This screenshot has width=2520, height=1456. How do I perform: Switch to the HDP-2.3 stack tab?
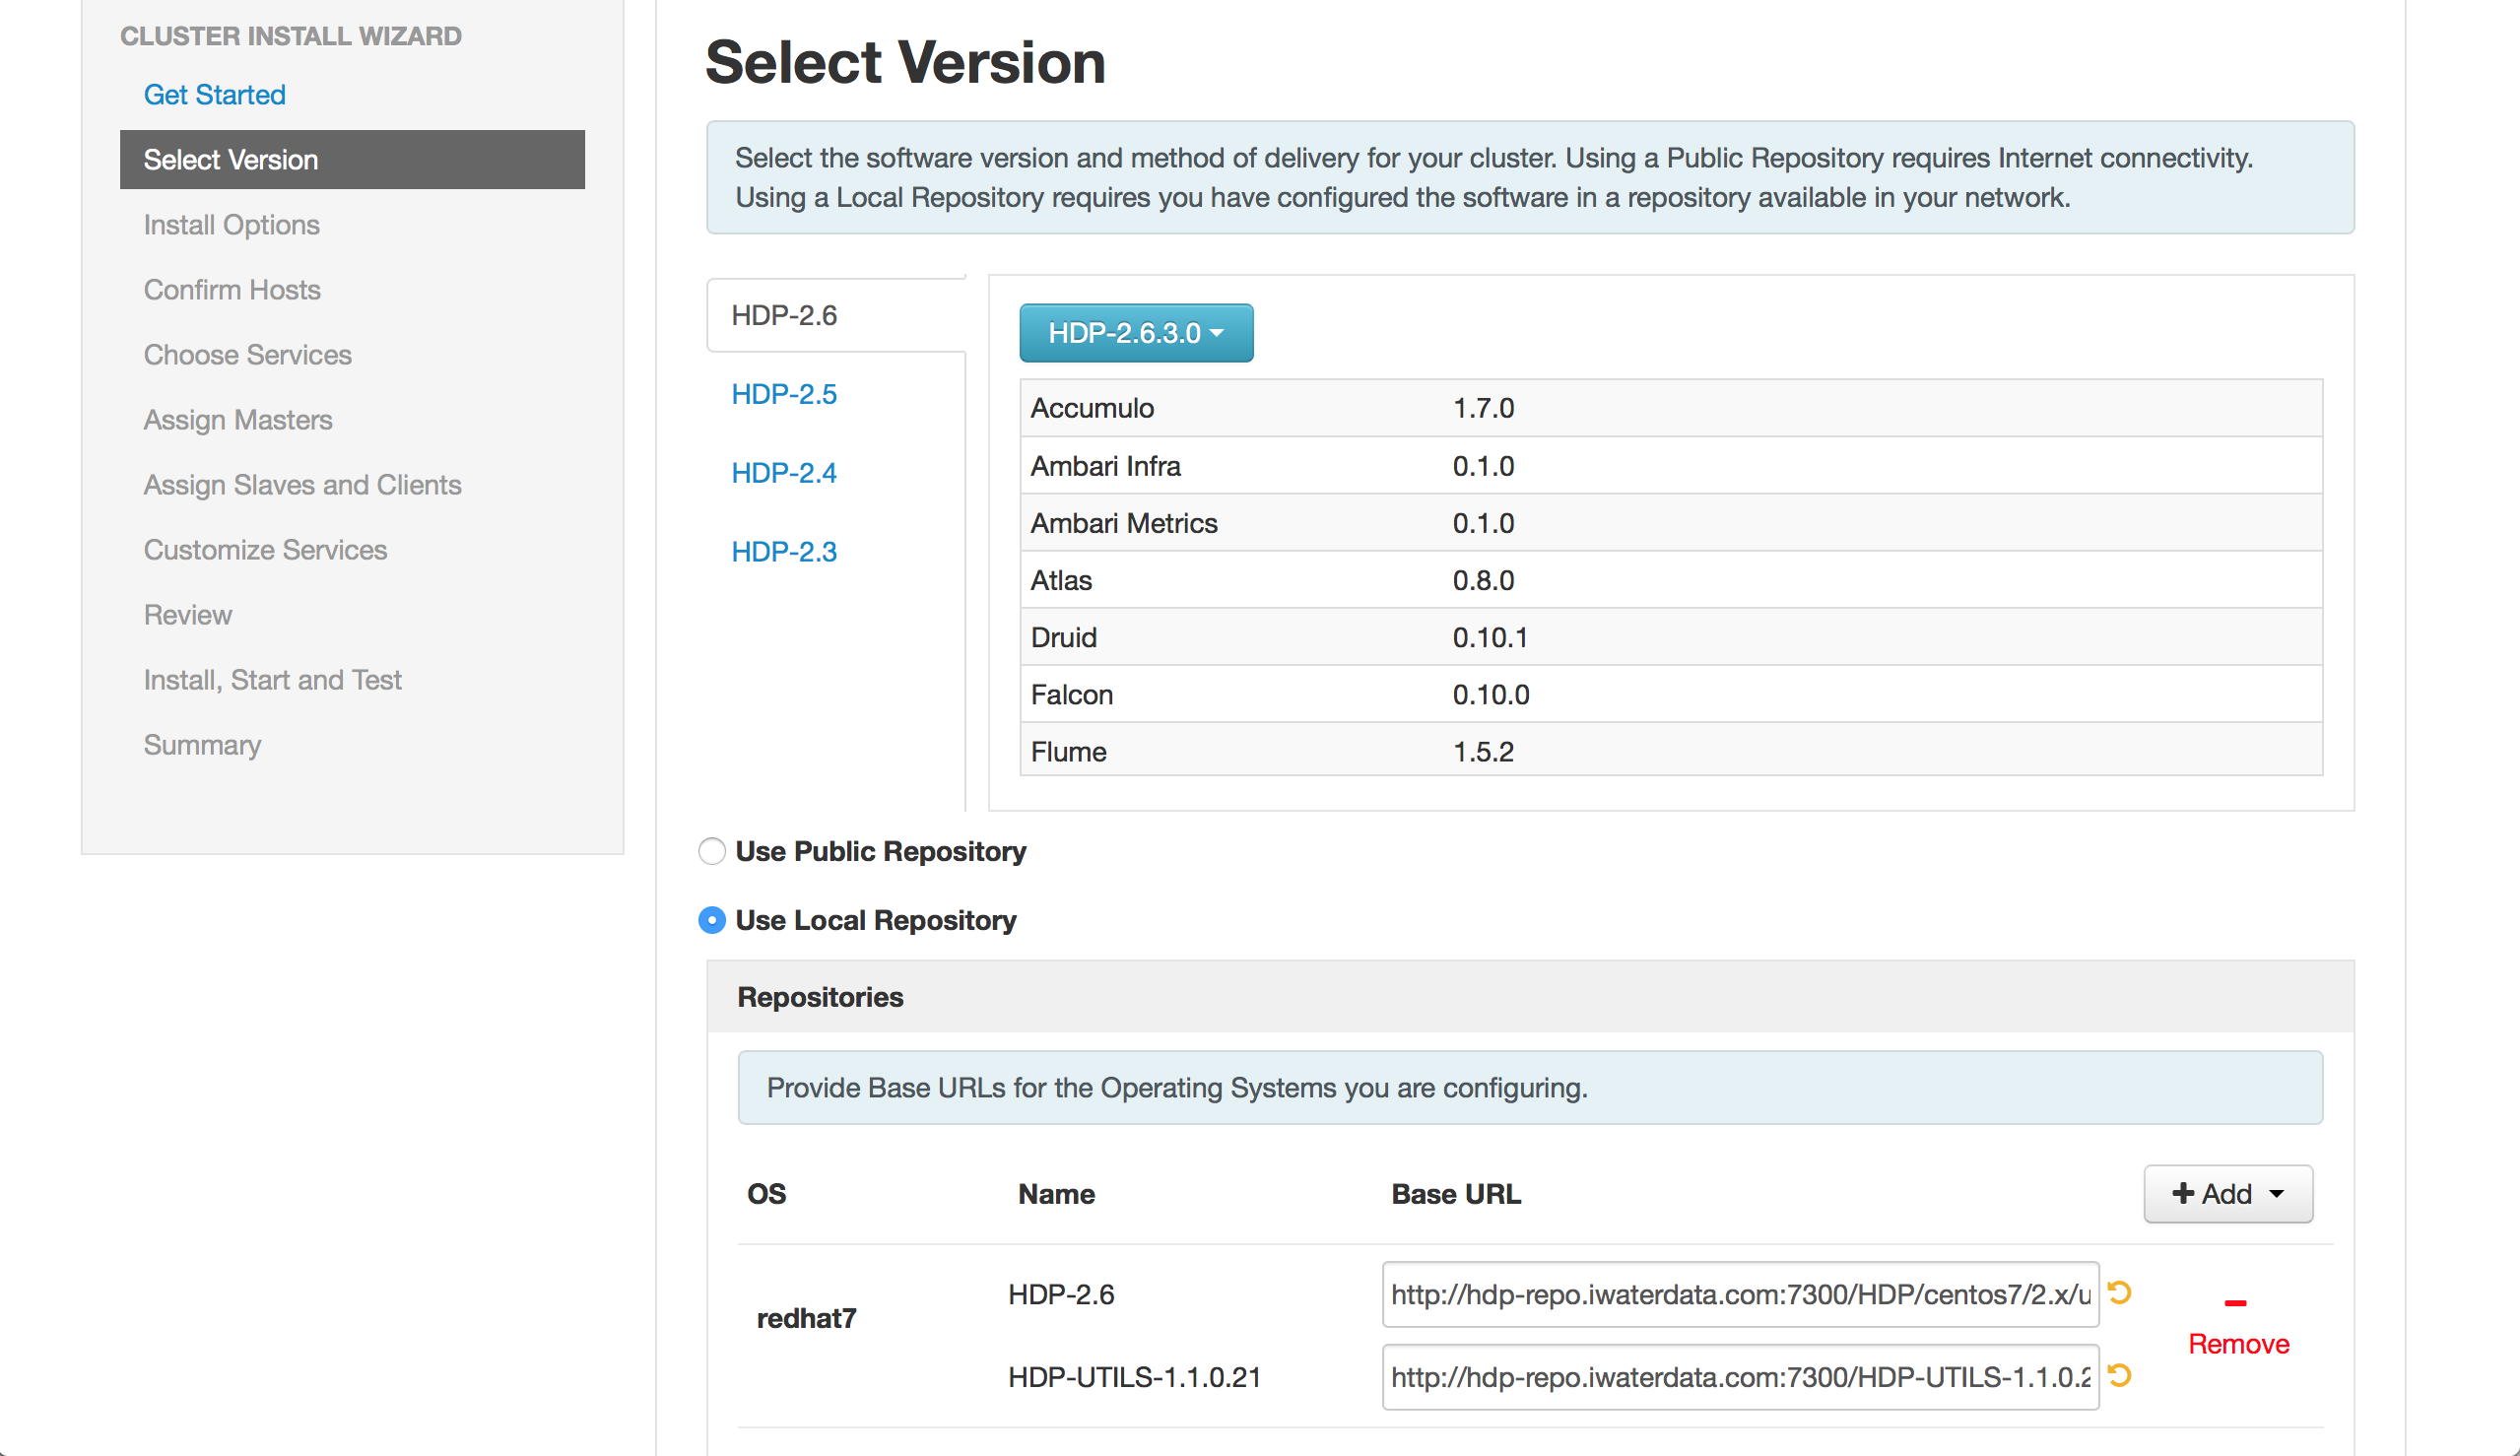pyautogui.click(x=784, y=552)
